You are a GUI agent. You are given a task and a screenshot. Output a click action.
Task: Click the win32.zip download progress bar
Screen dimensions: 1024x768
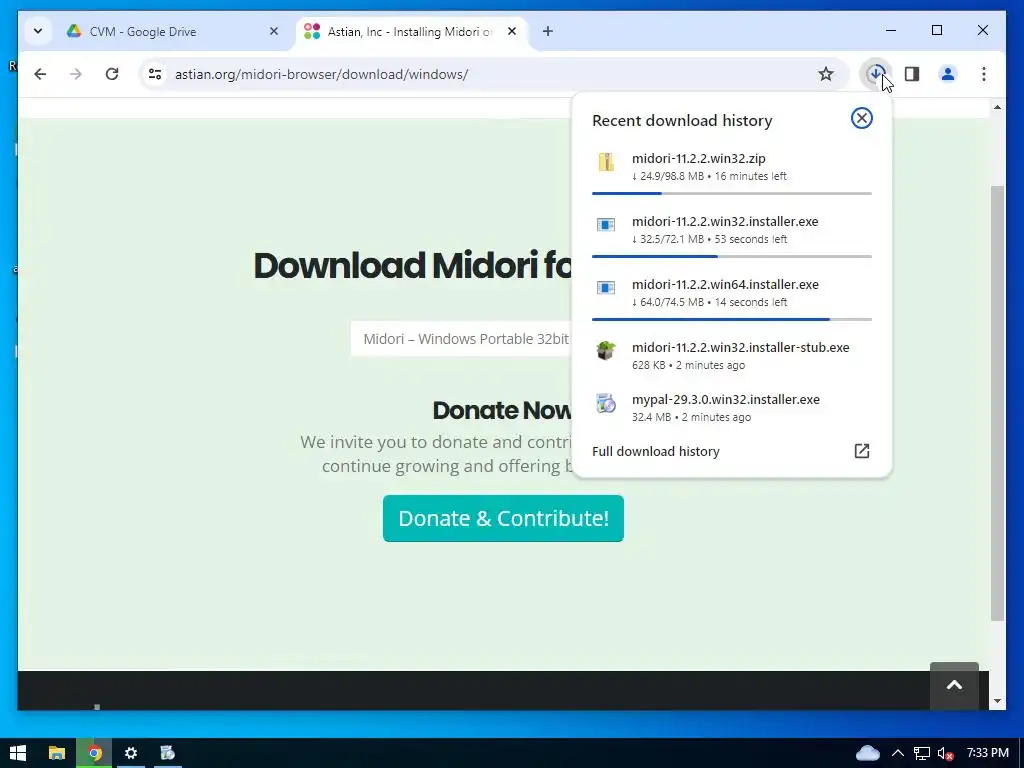pos(731,193)
